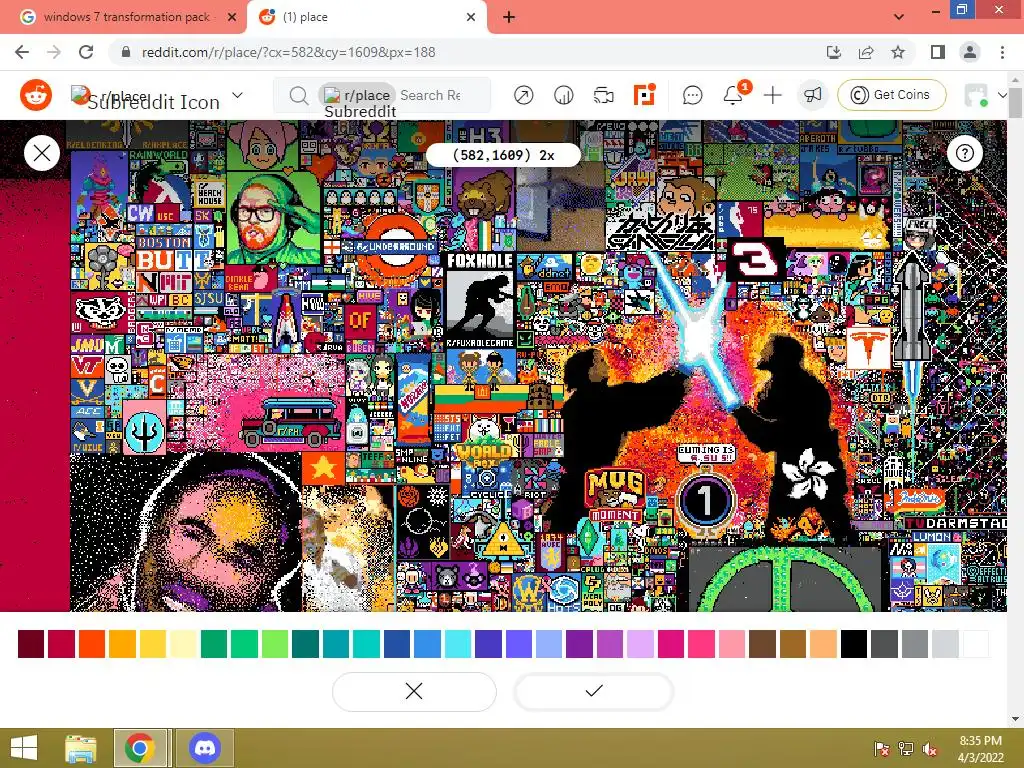Select the dark blue color swatch
The width and height of the screenshot is (1024, 768).
396,644
